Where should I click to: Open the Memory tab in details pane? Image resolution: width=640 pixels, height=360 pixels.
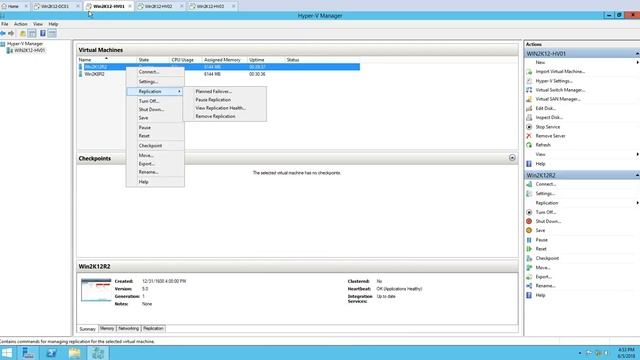107,329
